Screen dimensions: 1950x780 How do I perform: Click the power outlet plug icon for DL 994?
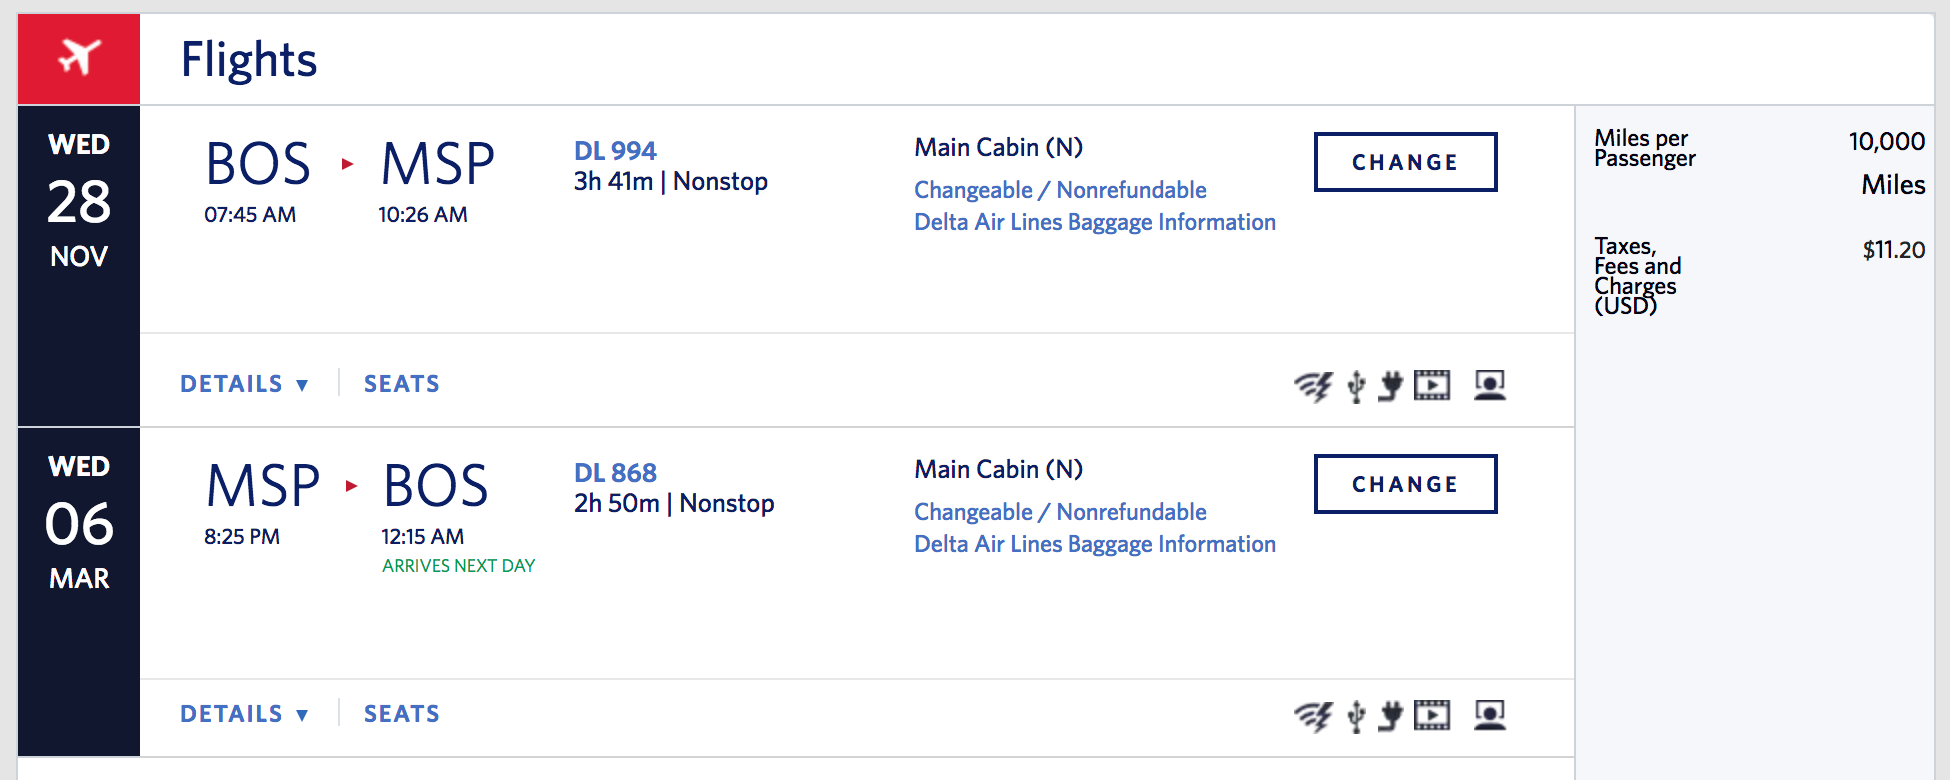tap(1390, 386)
